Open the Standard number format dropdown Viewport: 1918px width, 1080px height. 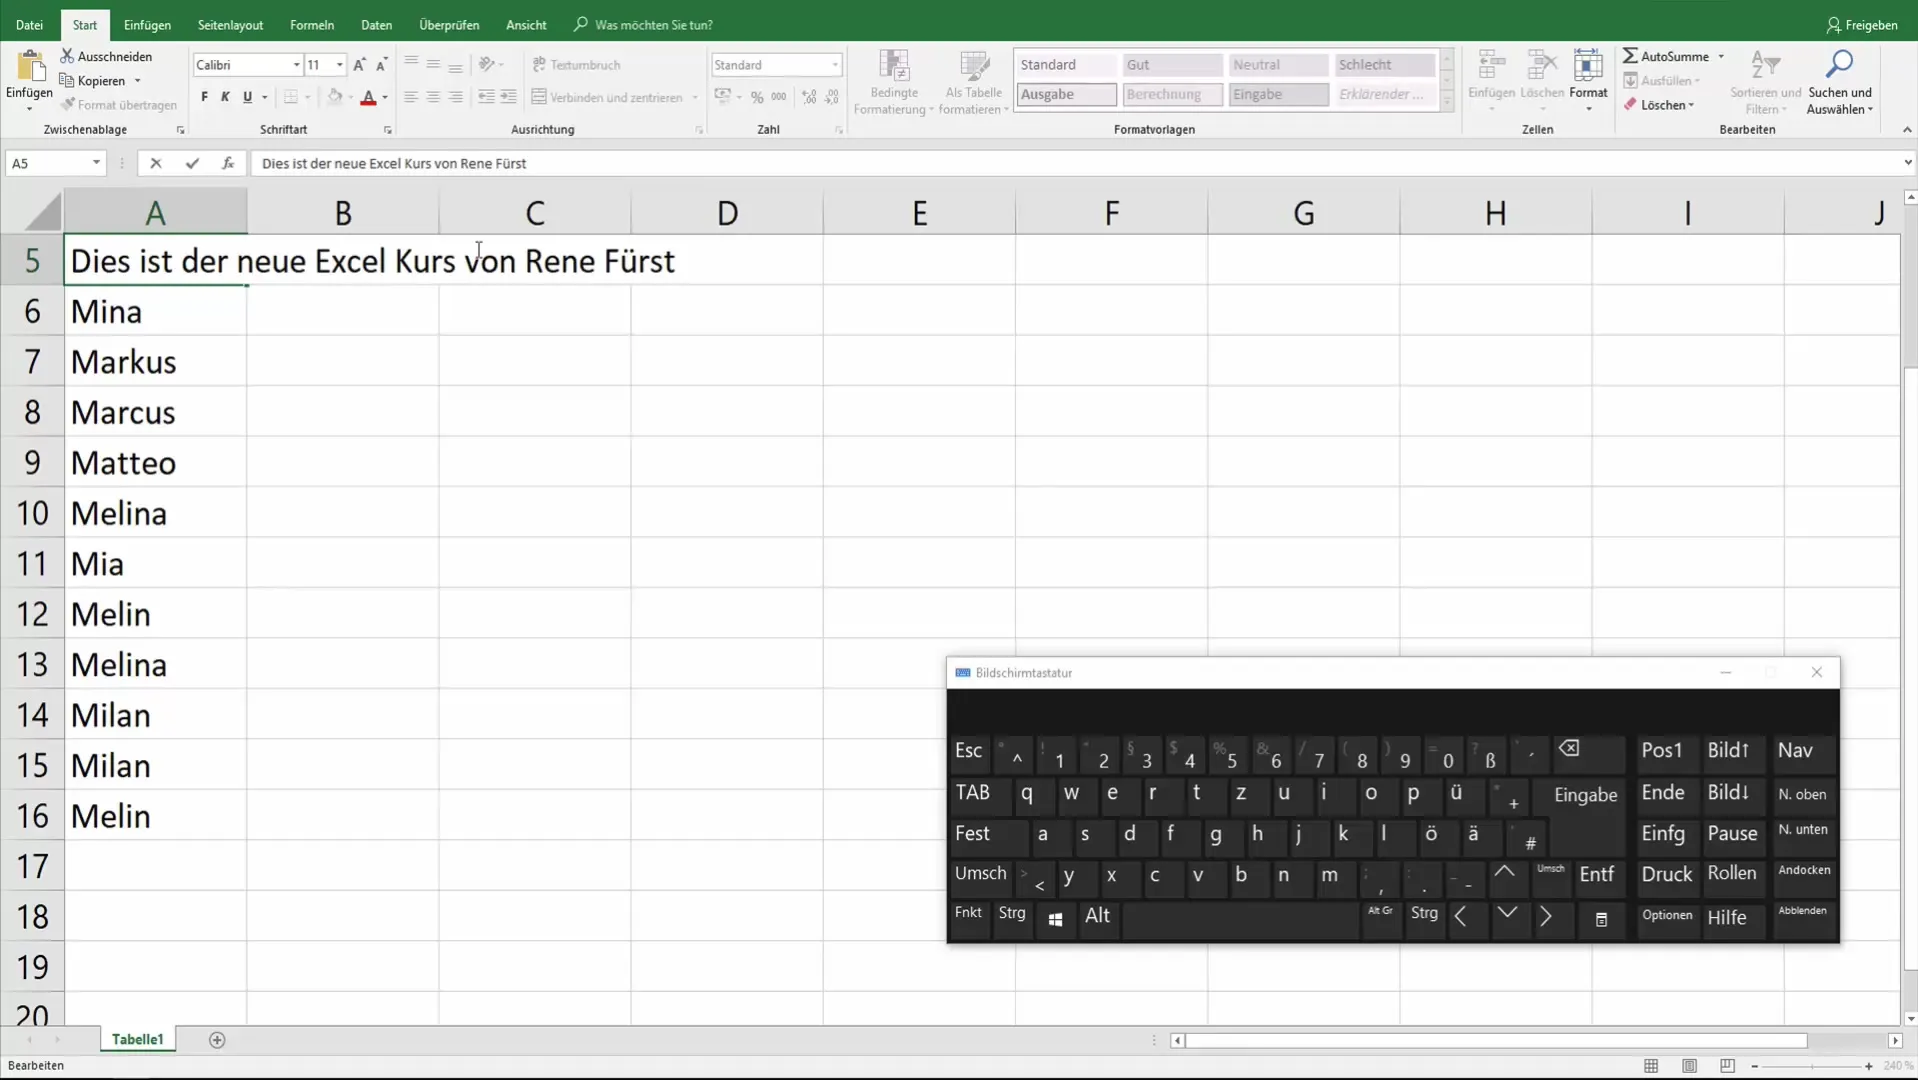835,65
